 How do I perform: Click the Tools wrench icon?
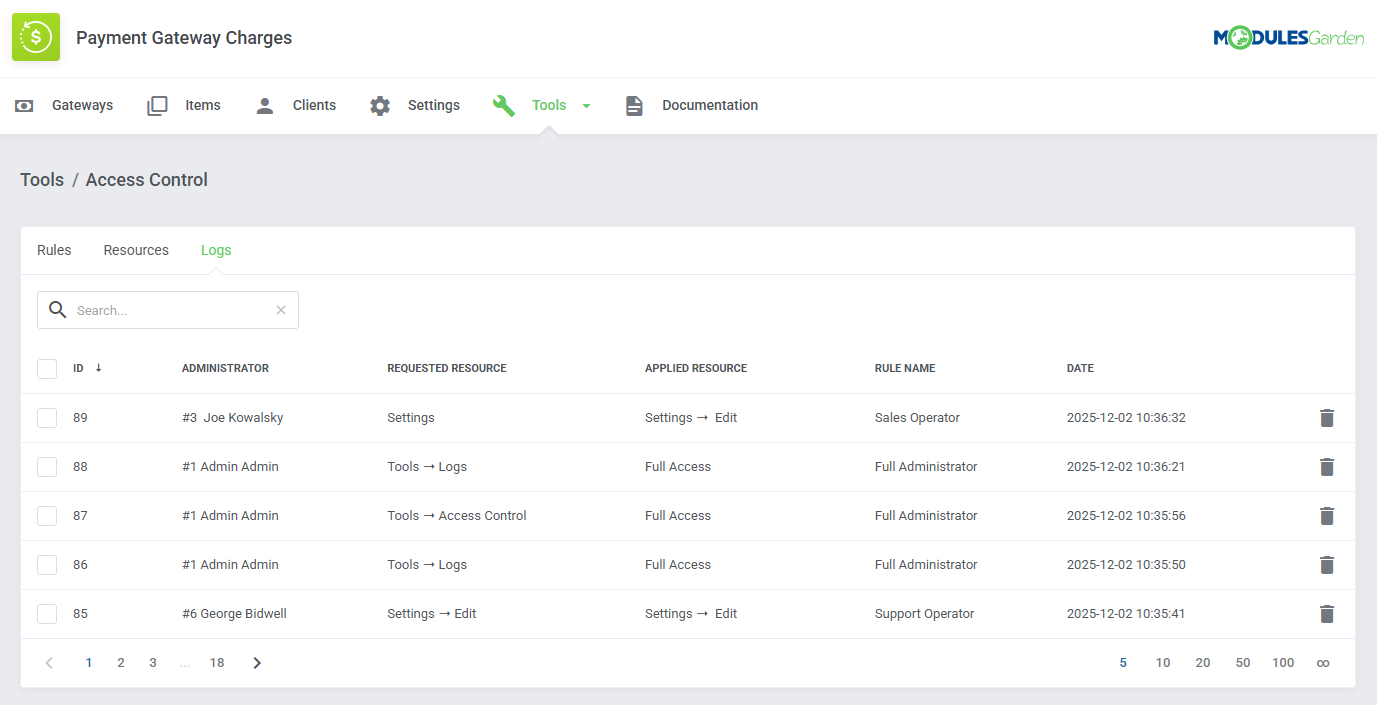[504, 105]
